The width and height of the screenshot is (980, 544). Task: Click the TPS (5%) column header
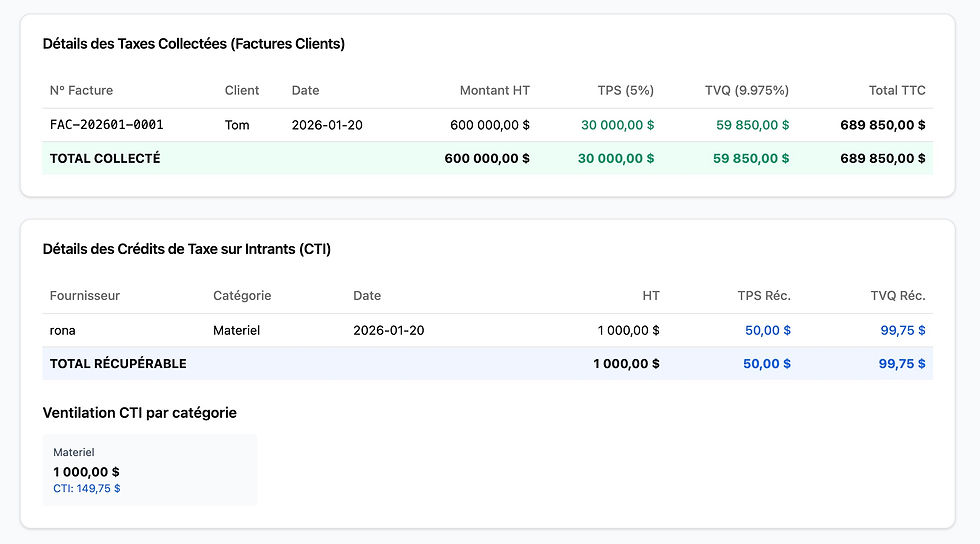point(625,90)
